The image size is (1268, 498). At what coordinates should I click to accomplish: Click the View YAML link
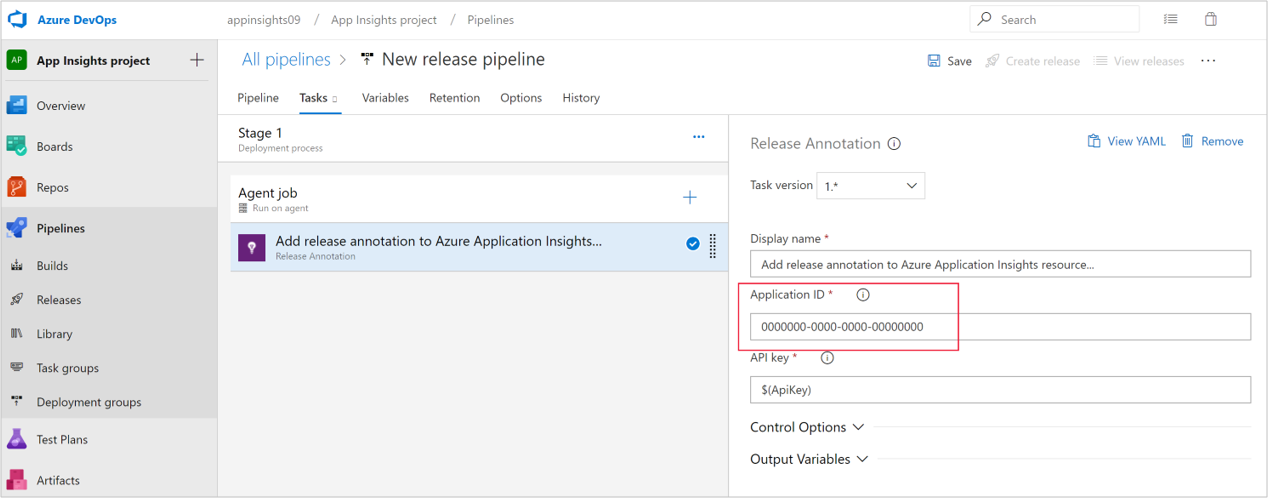click(1126, 141)
